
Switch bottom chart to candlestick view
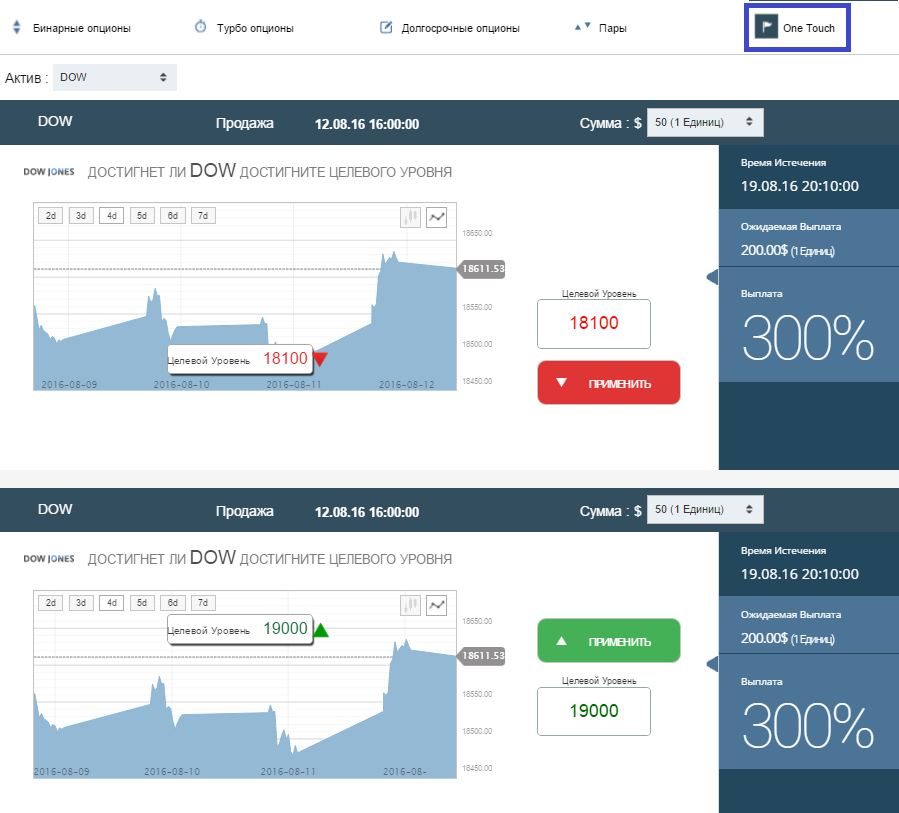pos(411,605)
